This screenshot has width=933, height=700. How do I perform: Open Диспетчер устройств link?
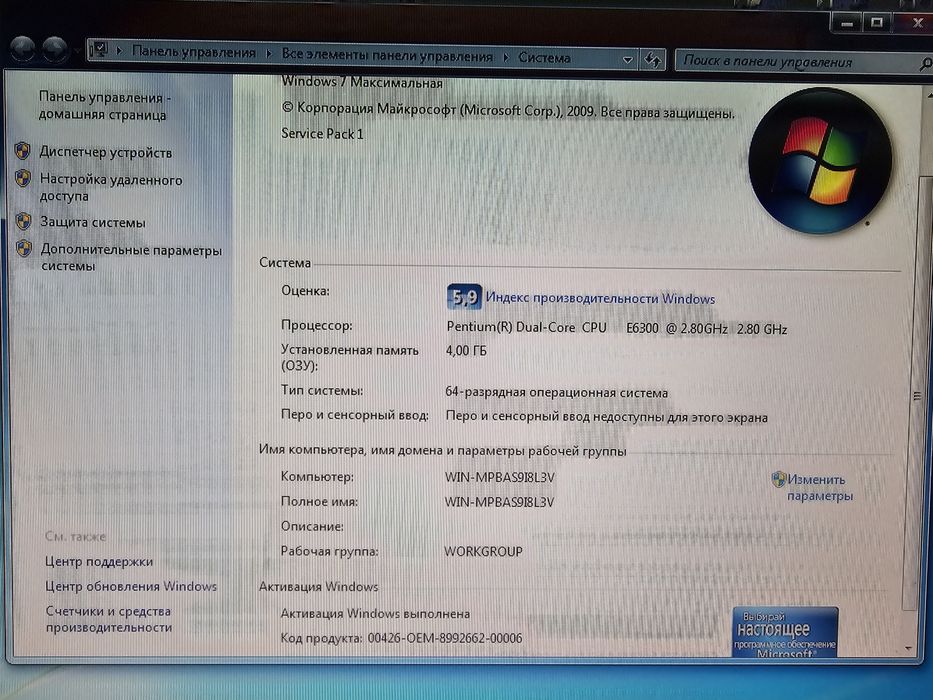[x=106, y=152]
